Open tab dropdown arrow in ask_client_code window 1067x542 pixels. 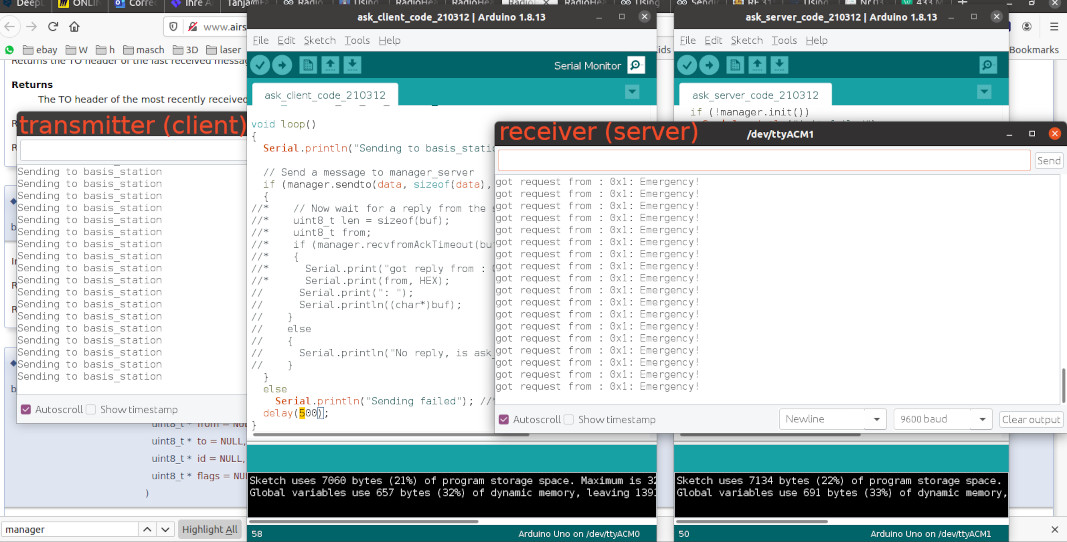pos(632,91)
